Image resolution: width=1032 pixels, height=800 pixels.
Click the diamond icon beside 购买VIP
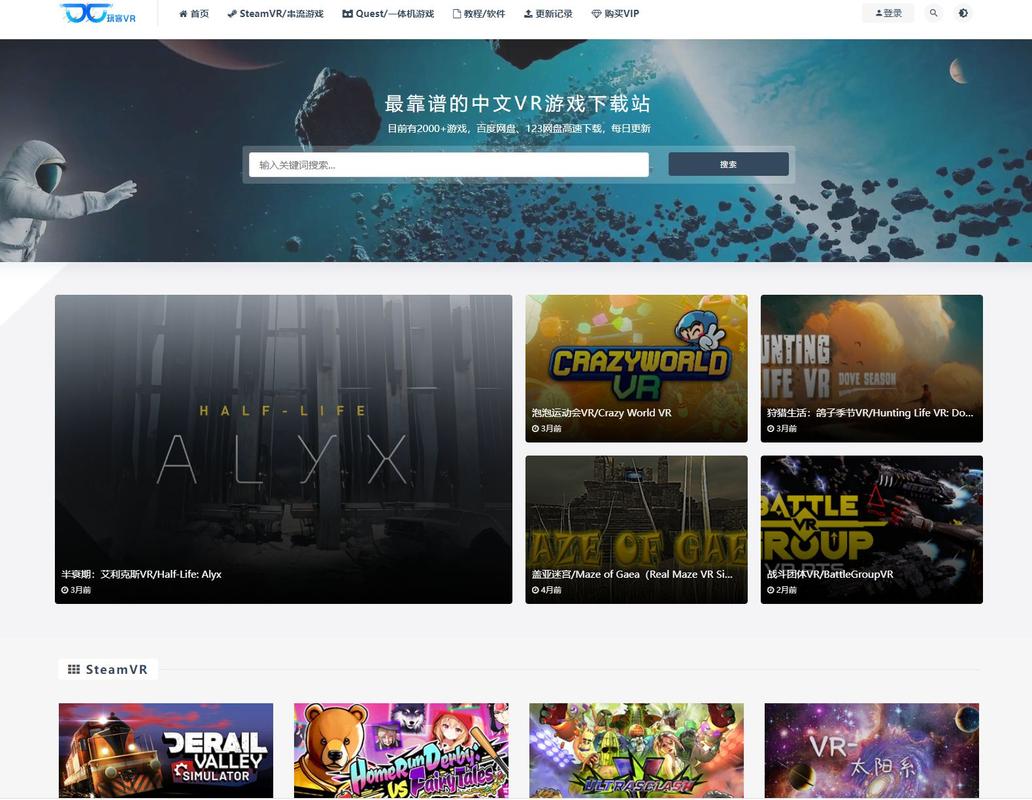click(596, 13)
